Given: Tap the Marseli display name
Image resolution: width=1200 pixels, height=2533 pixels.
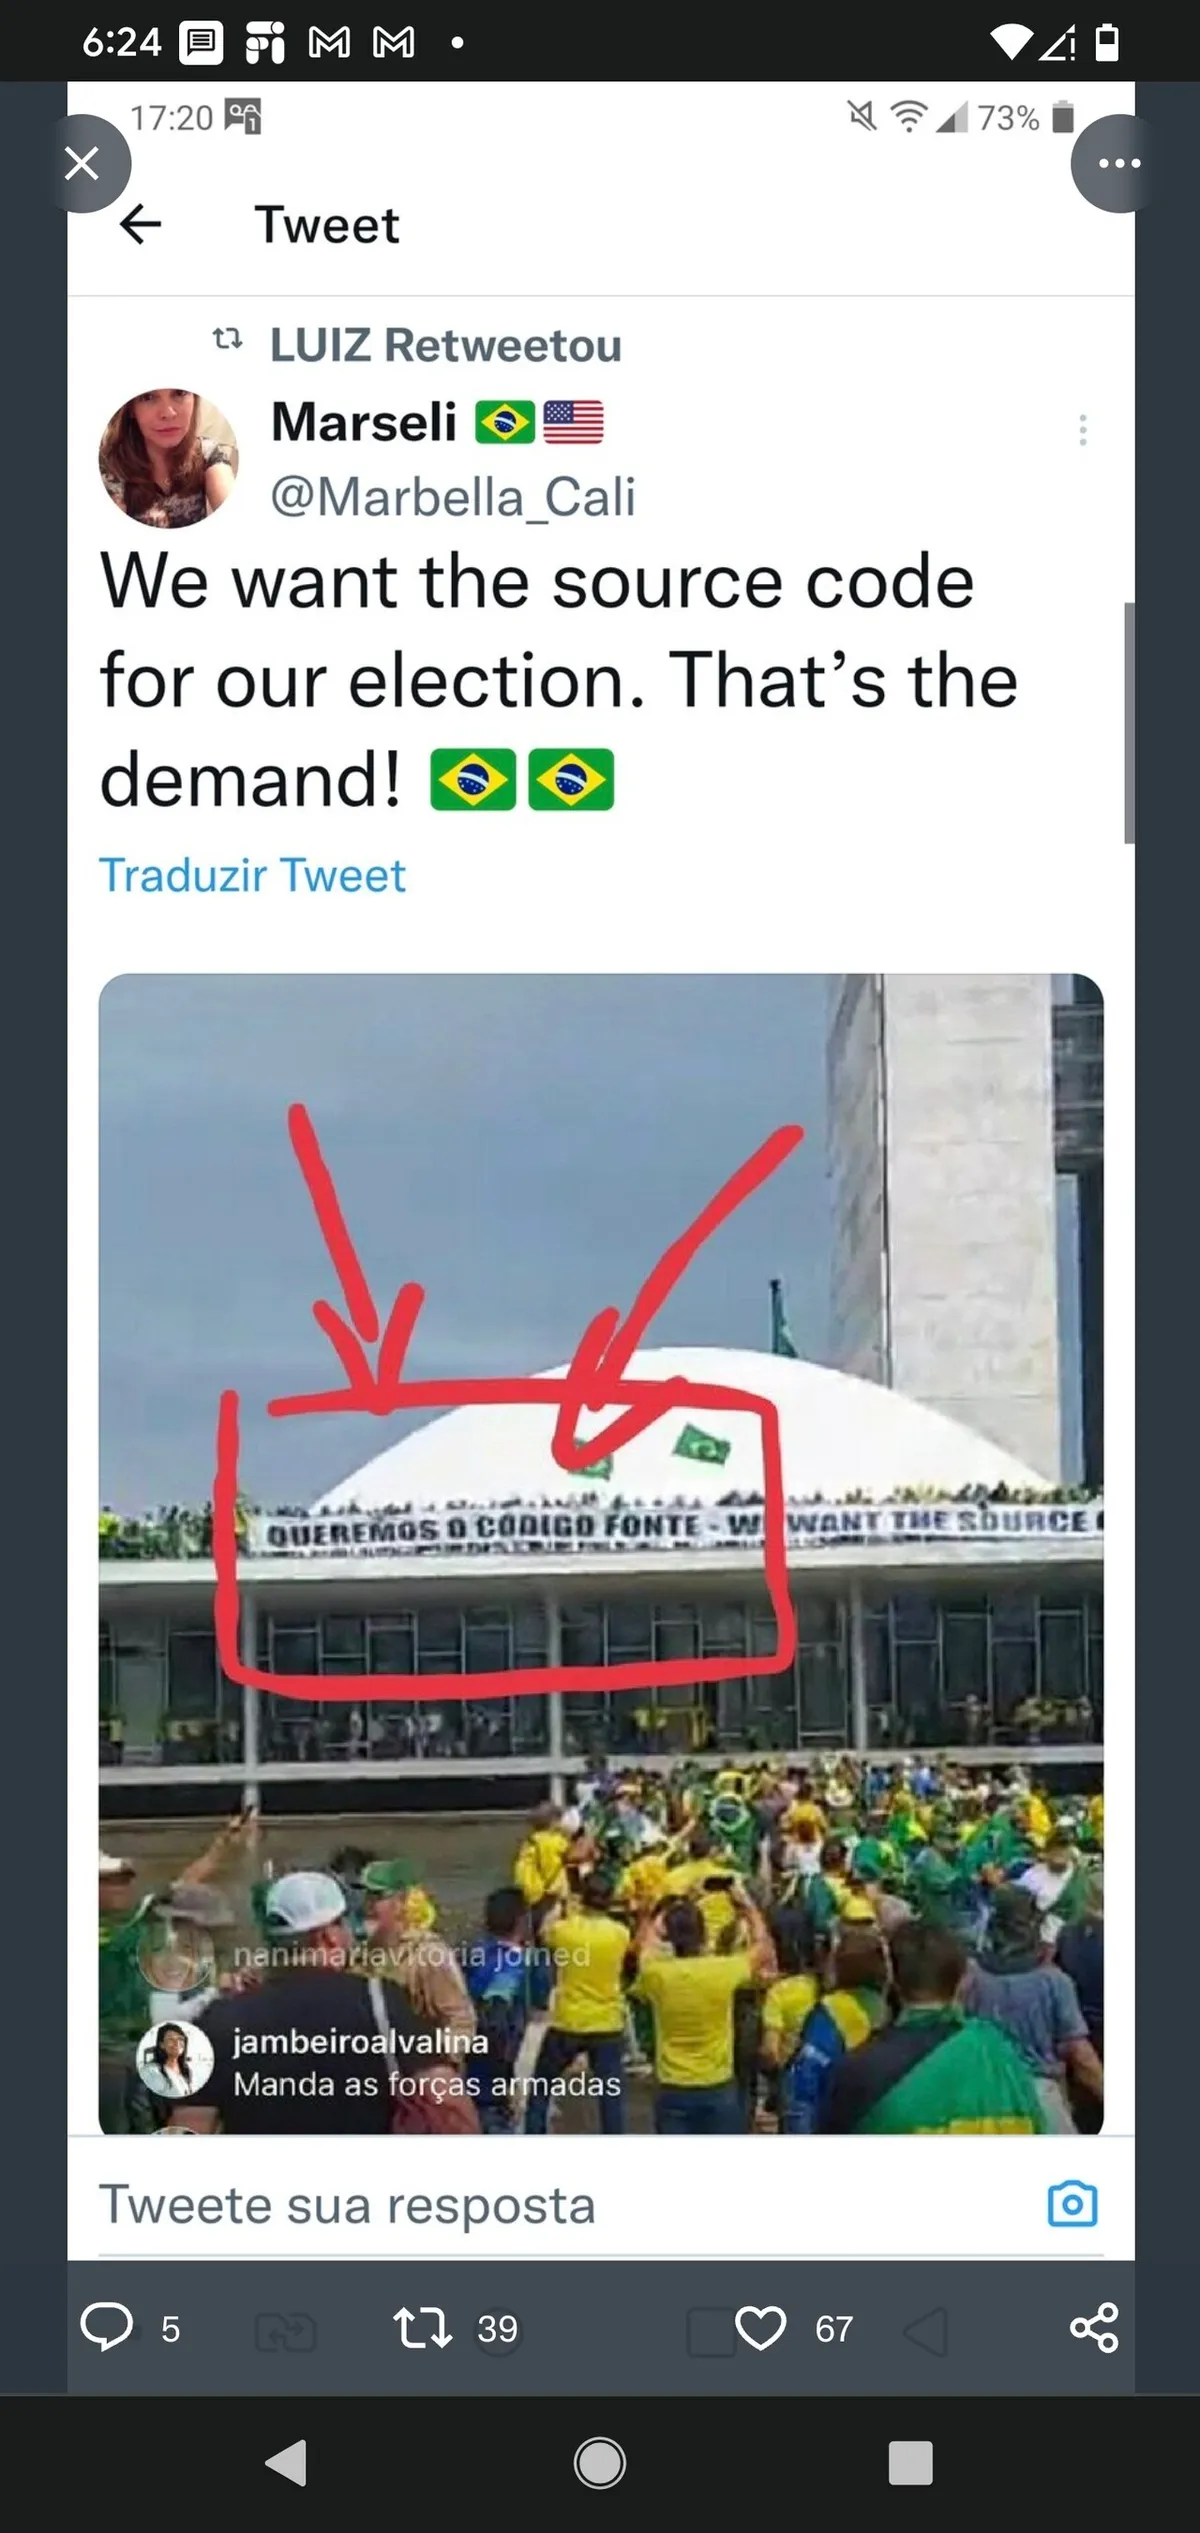Looking at the screenshot, I should [364, 421].
